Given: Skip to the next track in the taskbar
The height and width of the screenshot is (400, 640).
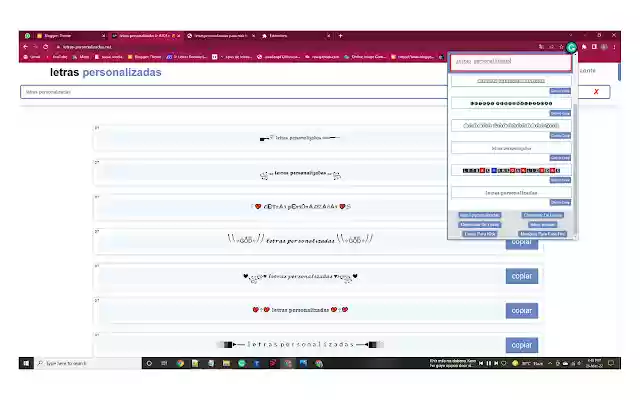Looking at the screenshot, I should pos(496,363).
